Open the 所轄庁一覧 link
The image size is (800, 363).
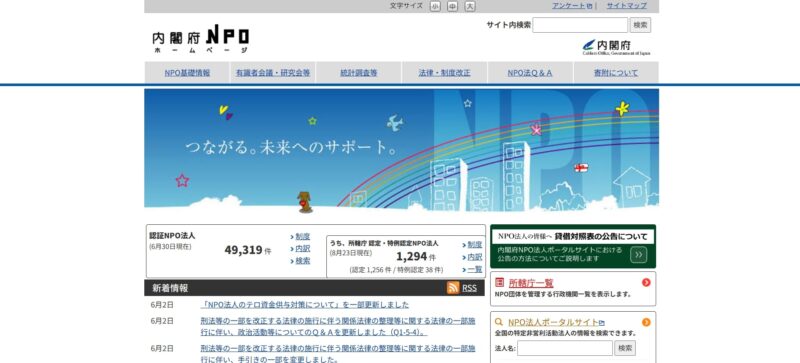click(531, 283)
